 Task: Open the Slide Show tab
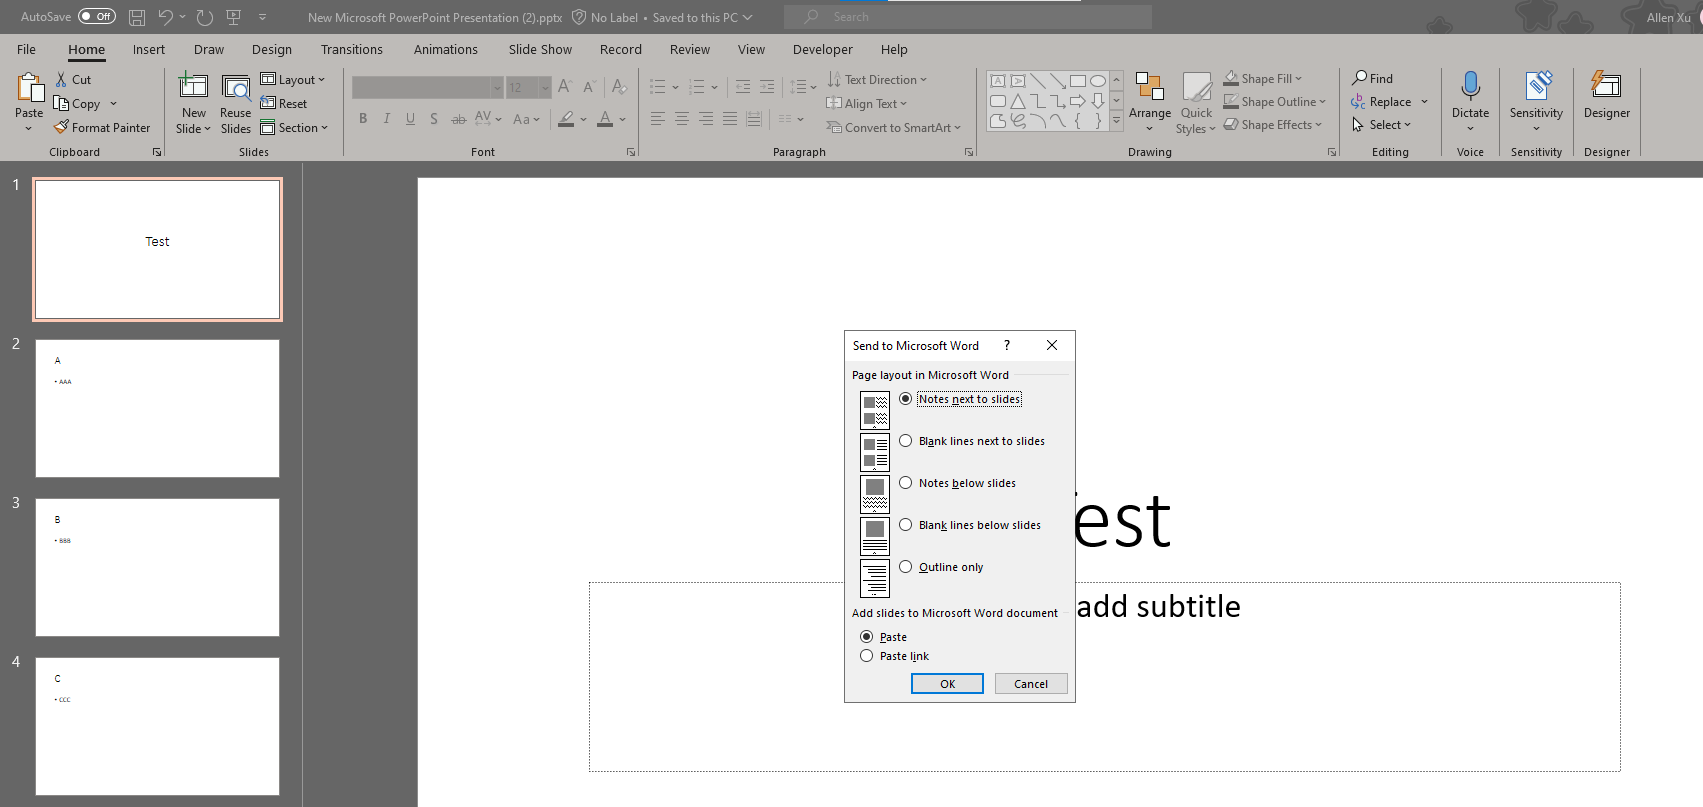click(540, 49)
